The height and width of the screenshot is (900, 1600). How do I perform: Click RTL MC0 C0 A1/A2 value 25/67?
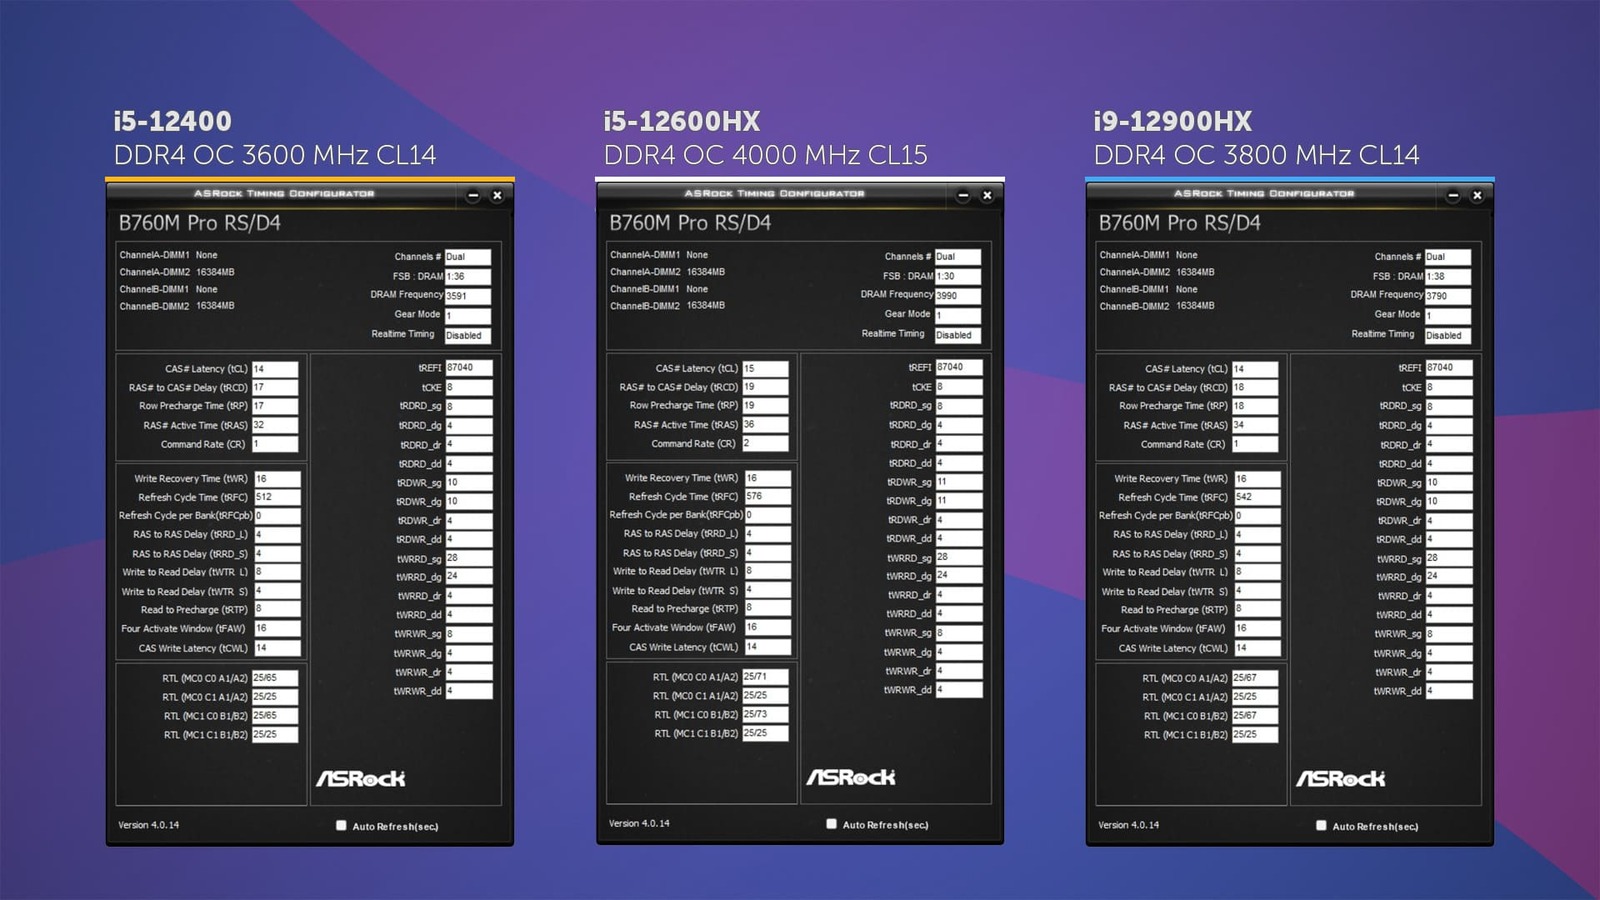(x=1255, y=678)
